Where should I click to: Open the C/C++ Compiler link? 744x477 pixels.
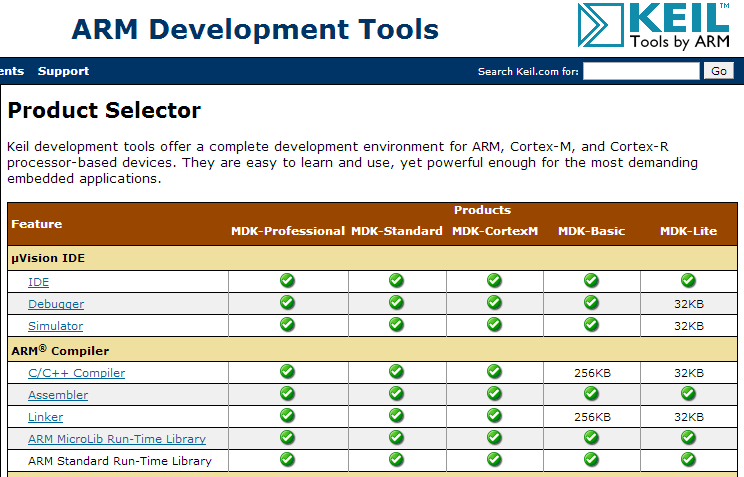tap(76, 373)
